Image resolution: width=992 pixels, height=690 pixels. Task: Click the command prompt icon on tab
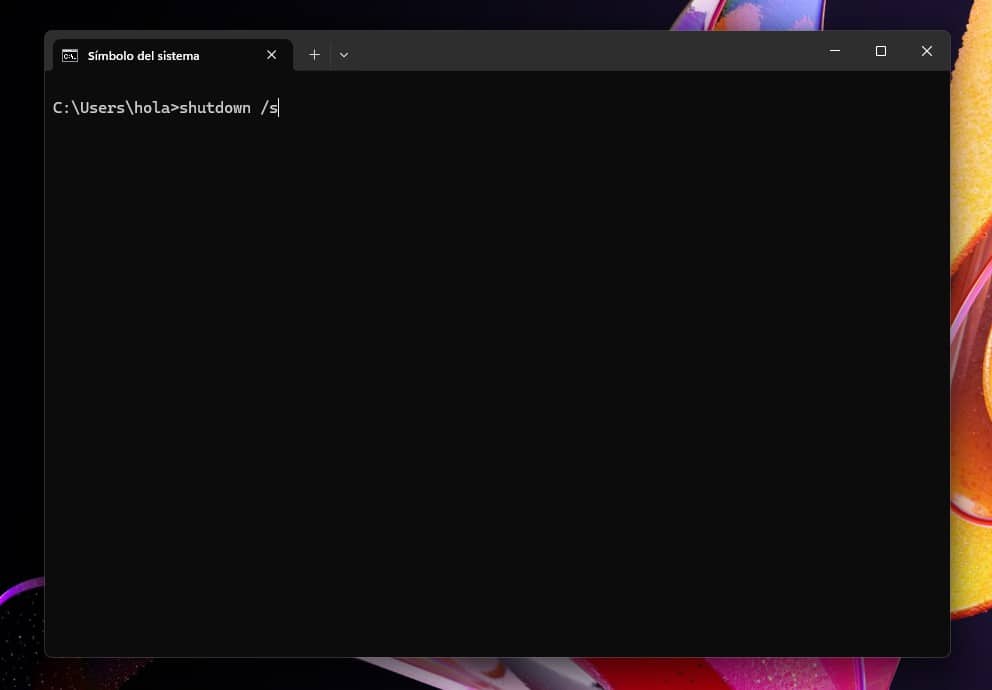coord(70,56)
